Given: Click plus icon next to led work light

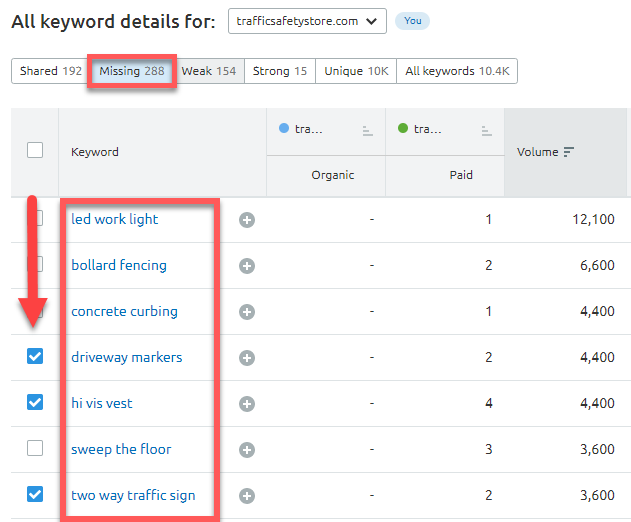Looking at the screenshot, I should [x=247, y=220].
